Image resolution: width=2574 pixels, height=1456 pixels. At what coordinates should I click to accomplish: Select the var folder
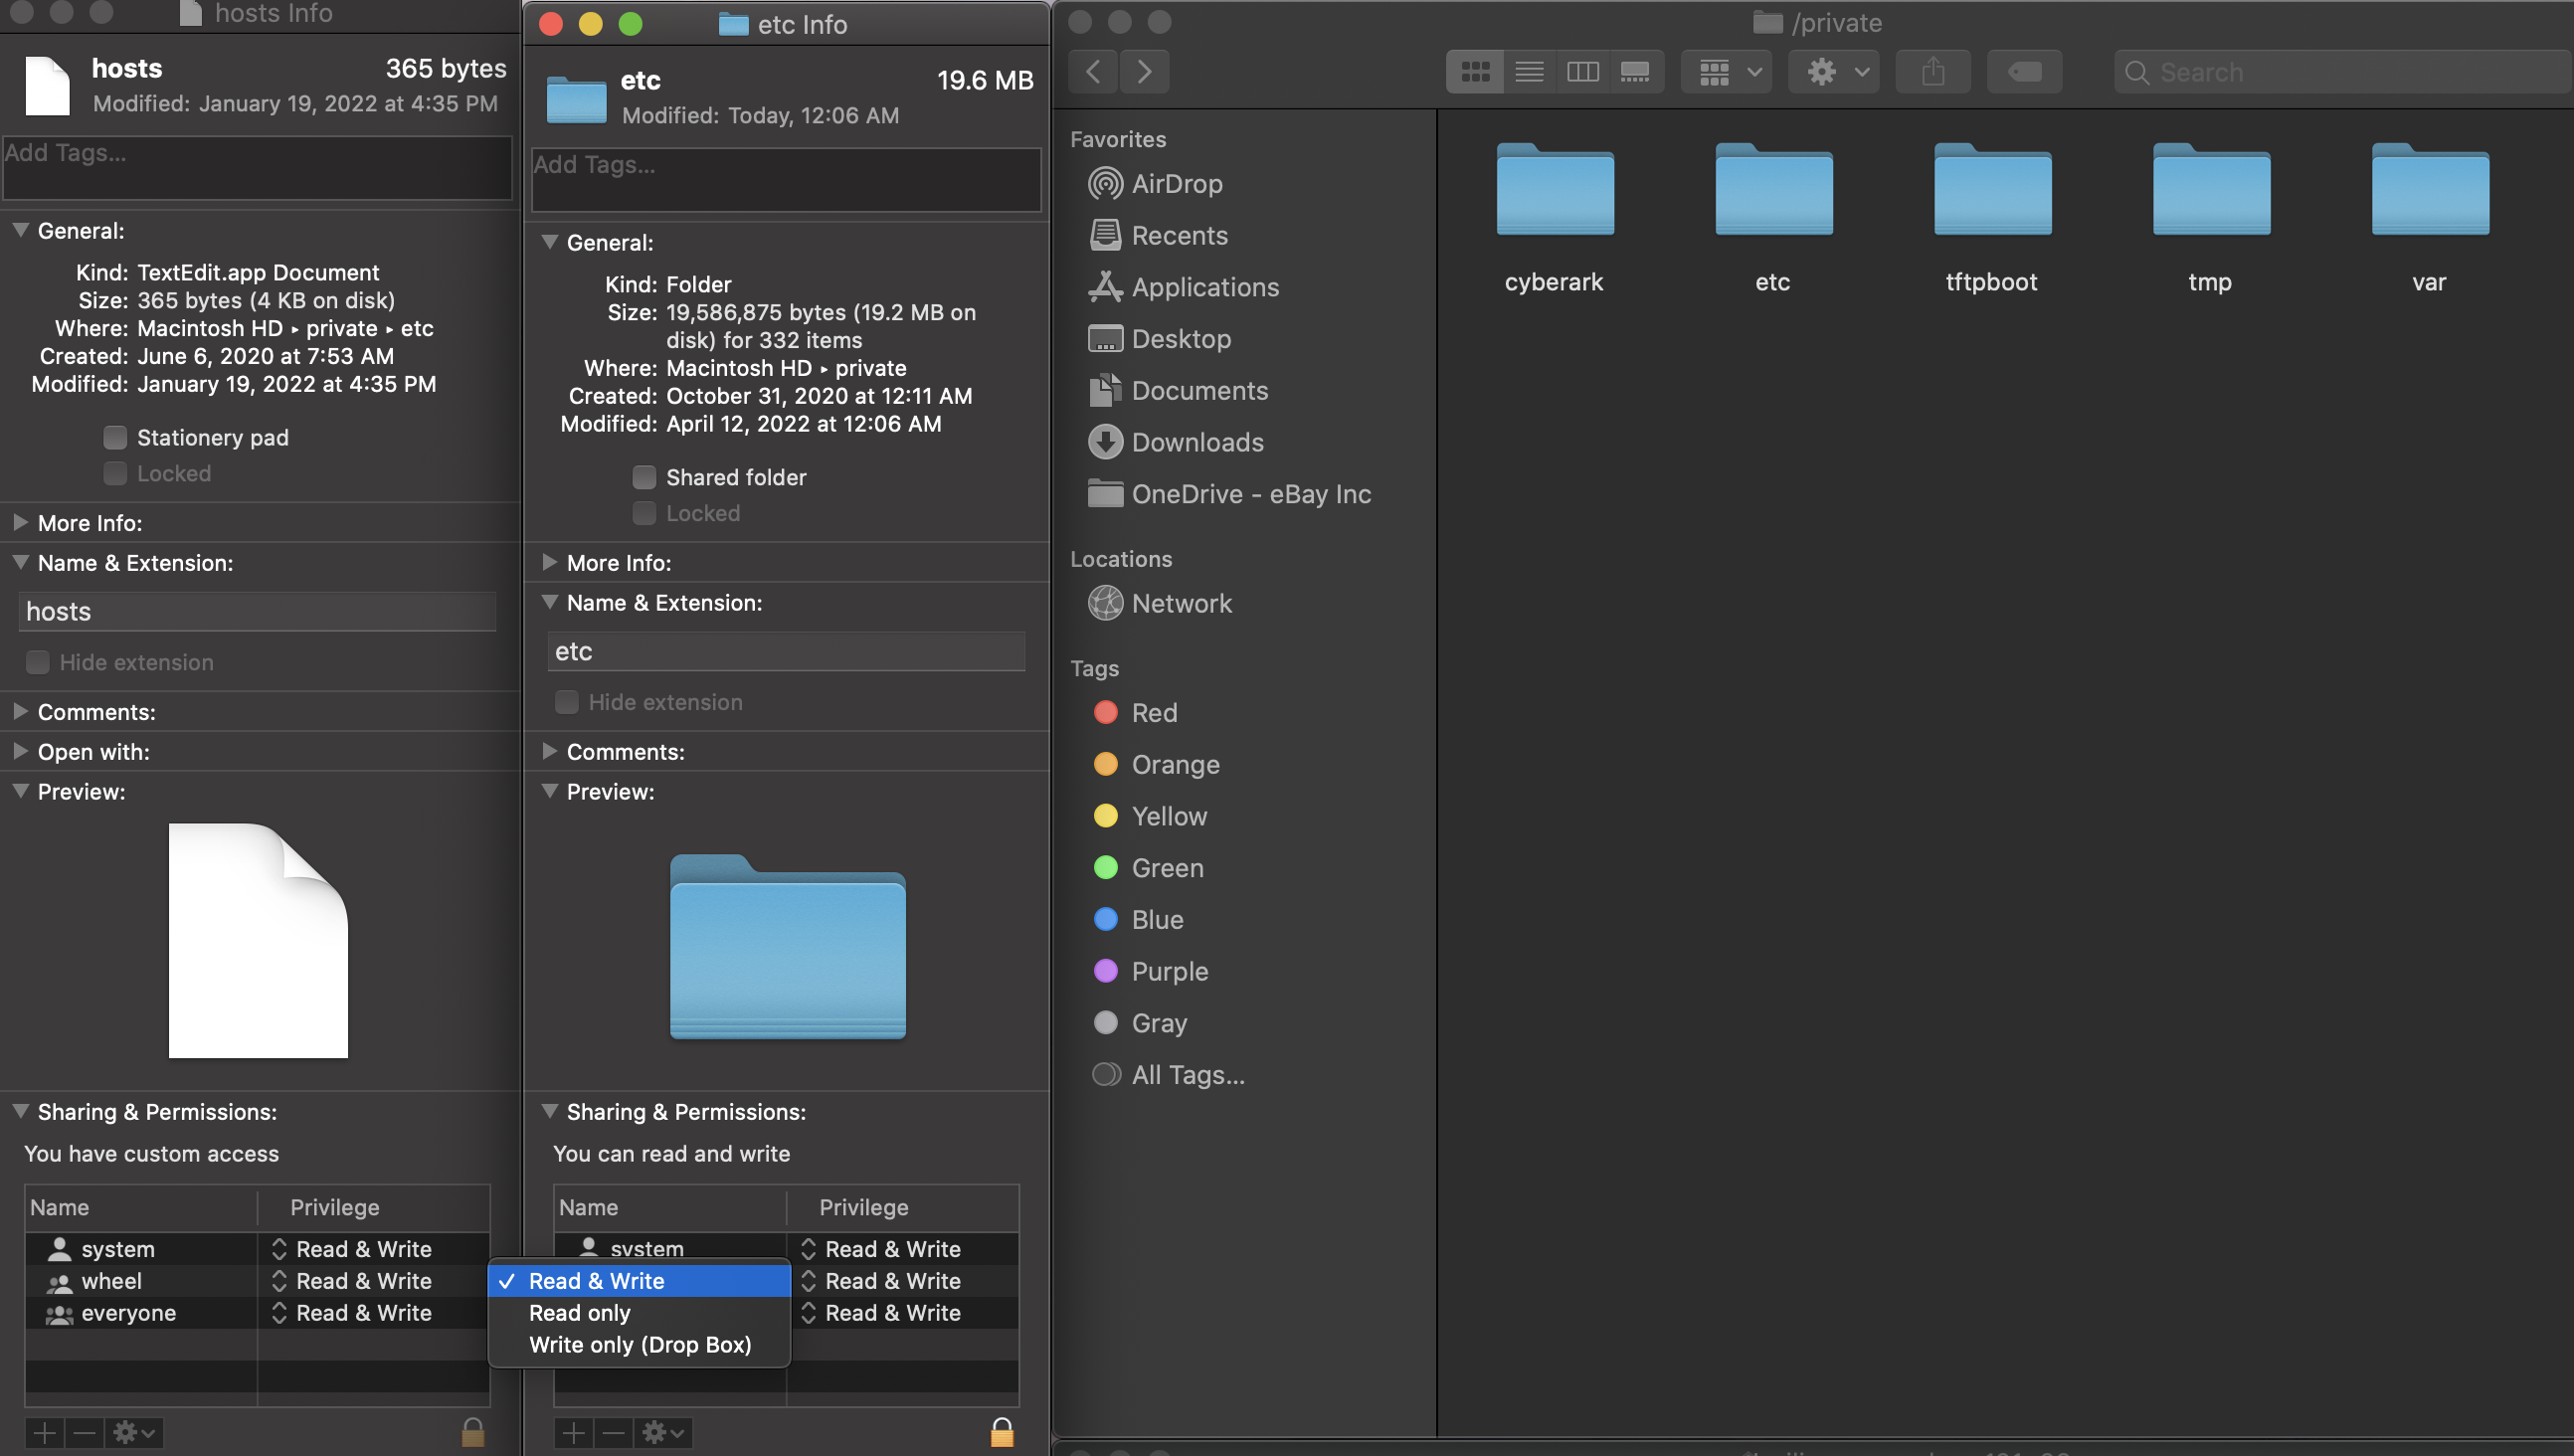pos(2429,218)
